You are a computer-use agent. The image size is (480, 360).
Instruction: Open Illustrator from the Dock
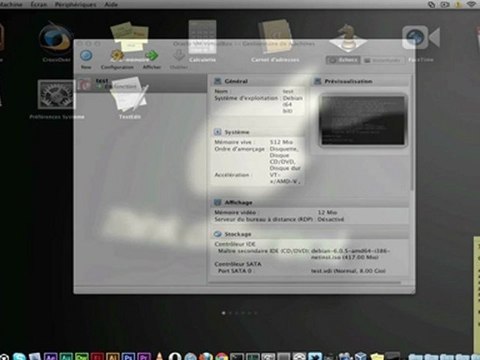point(113,356)
